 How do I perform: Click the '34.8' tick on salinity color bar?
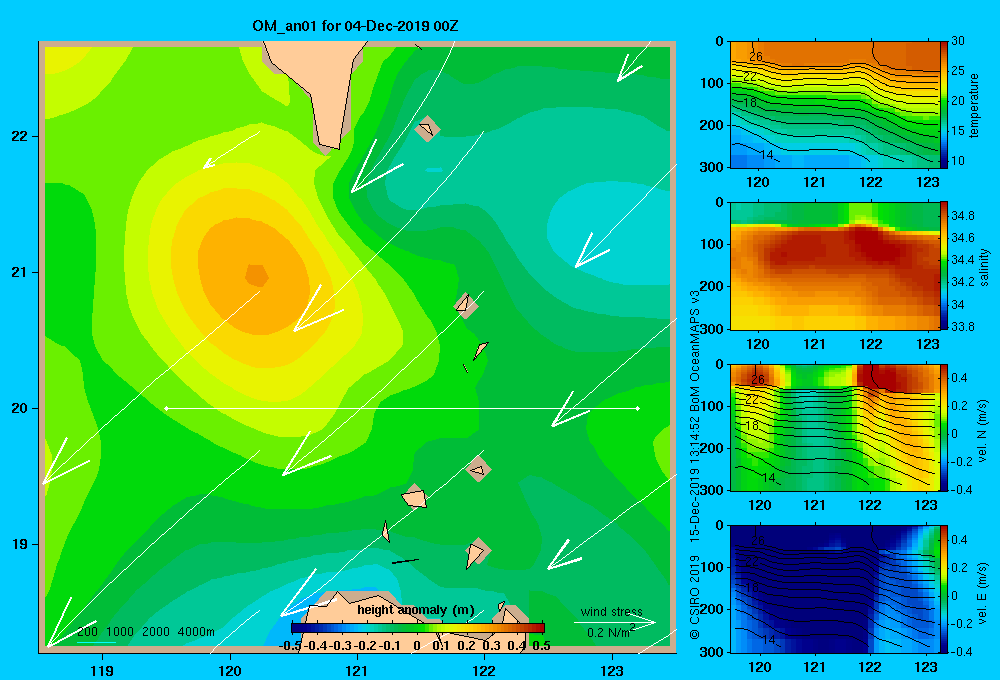click(962, 216)
